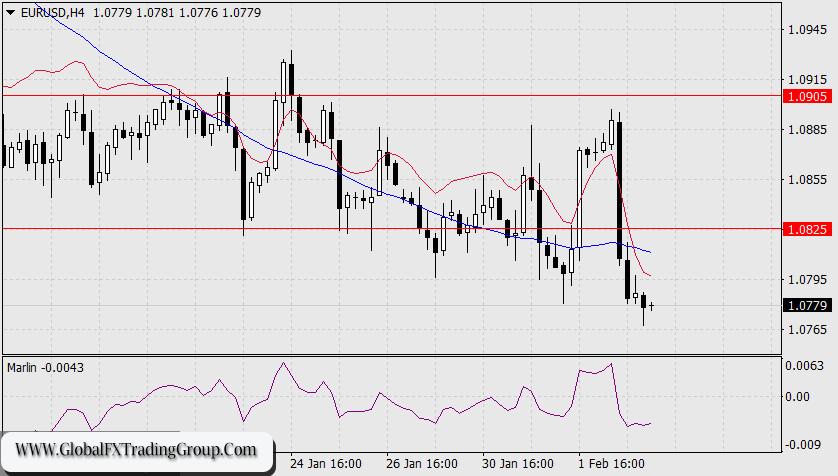Select the 0.00 Marlin scale value
Viewport: 838px width, 476px height.
coord(797,397)
